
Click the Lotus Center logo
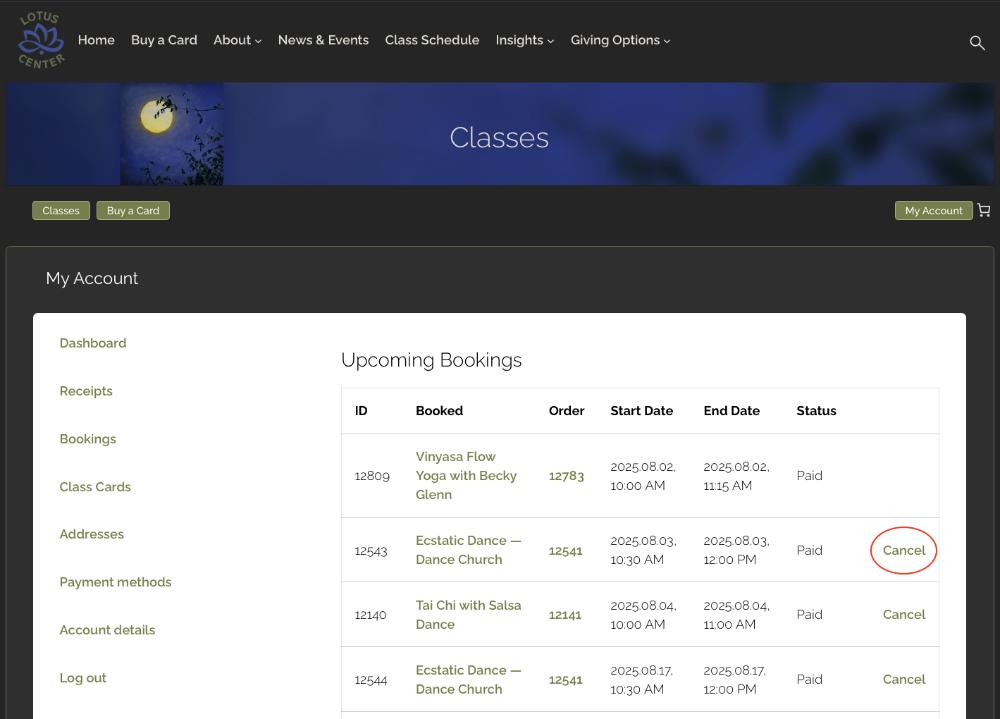(x=41, y=40)
